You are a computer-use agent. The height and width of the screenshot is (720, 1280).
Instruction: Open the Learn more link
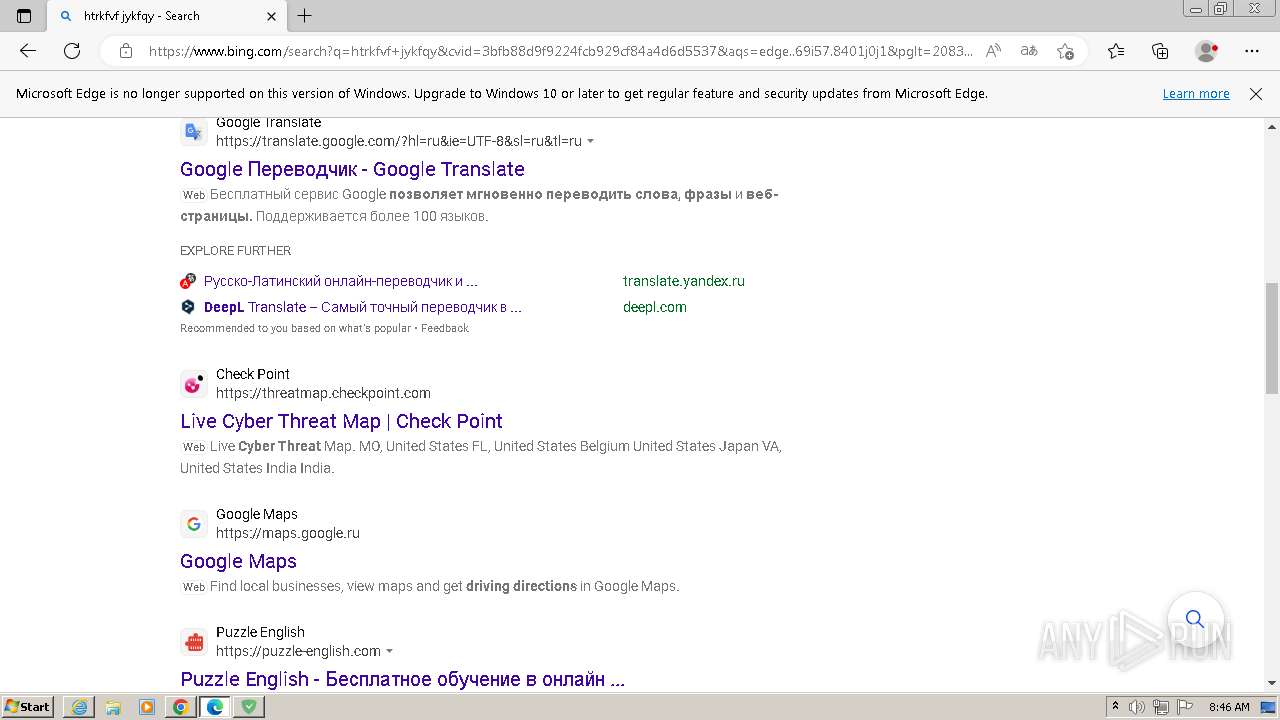1196,94
